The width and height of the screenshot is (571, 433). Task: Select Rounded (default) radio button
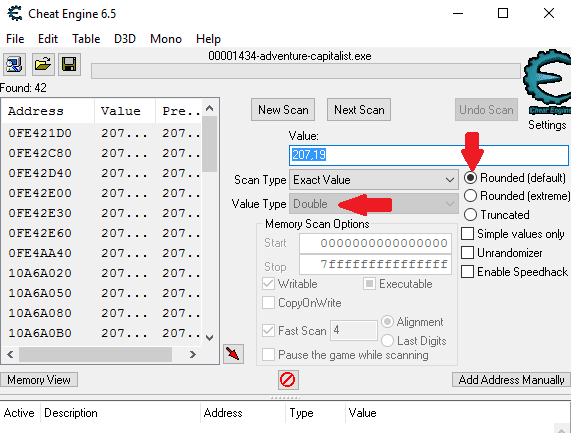pos(470,178)
